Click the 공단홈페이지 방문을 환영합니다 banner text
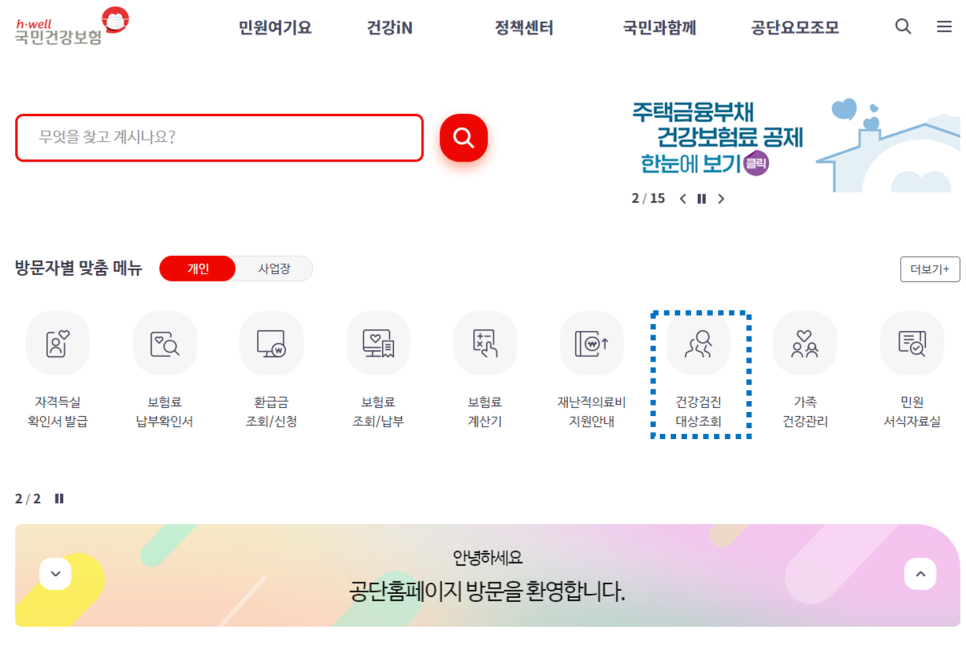Image resolution: width=966 pixels, height=650 pixels. [x=487, y=591]
